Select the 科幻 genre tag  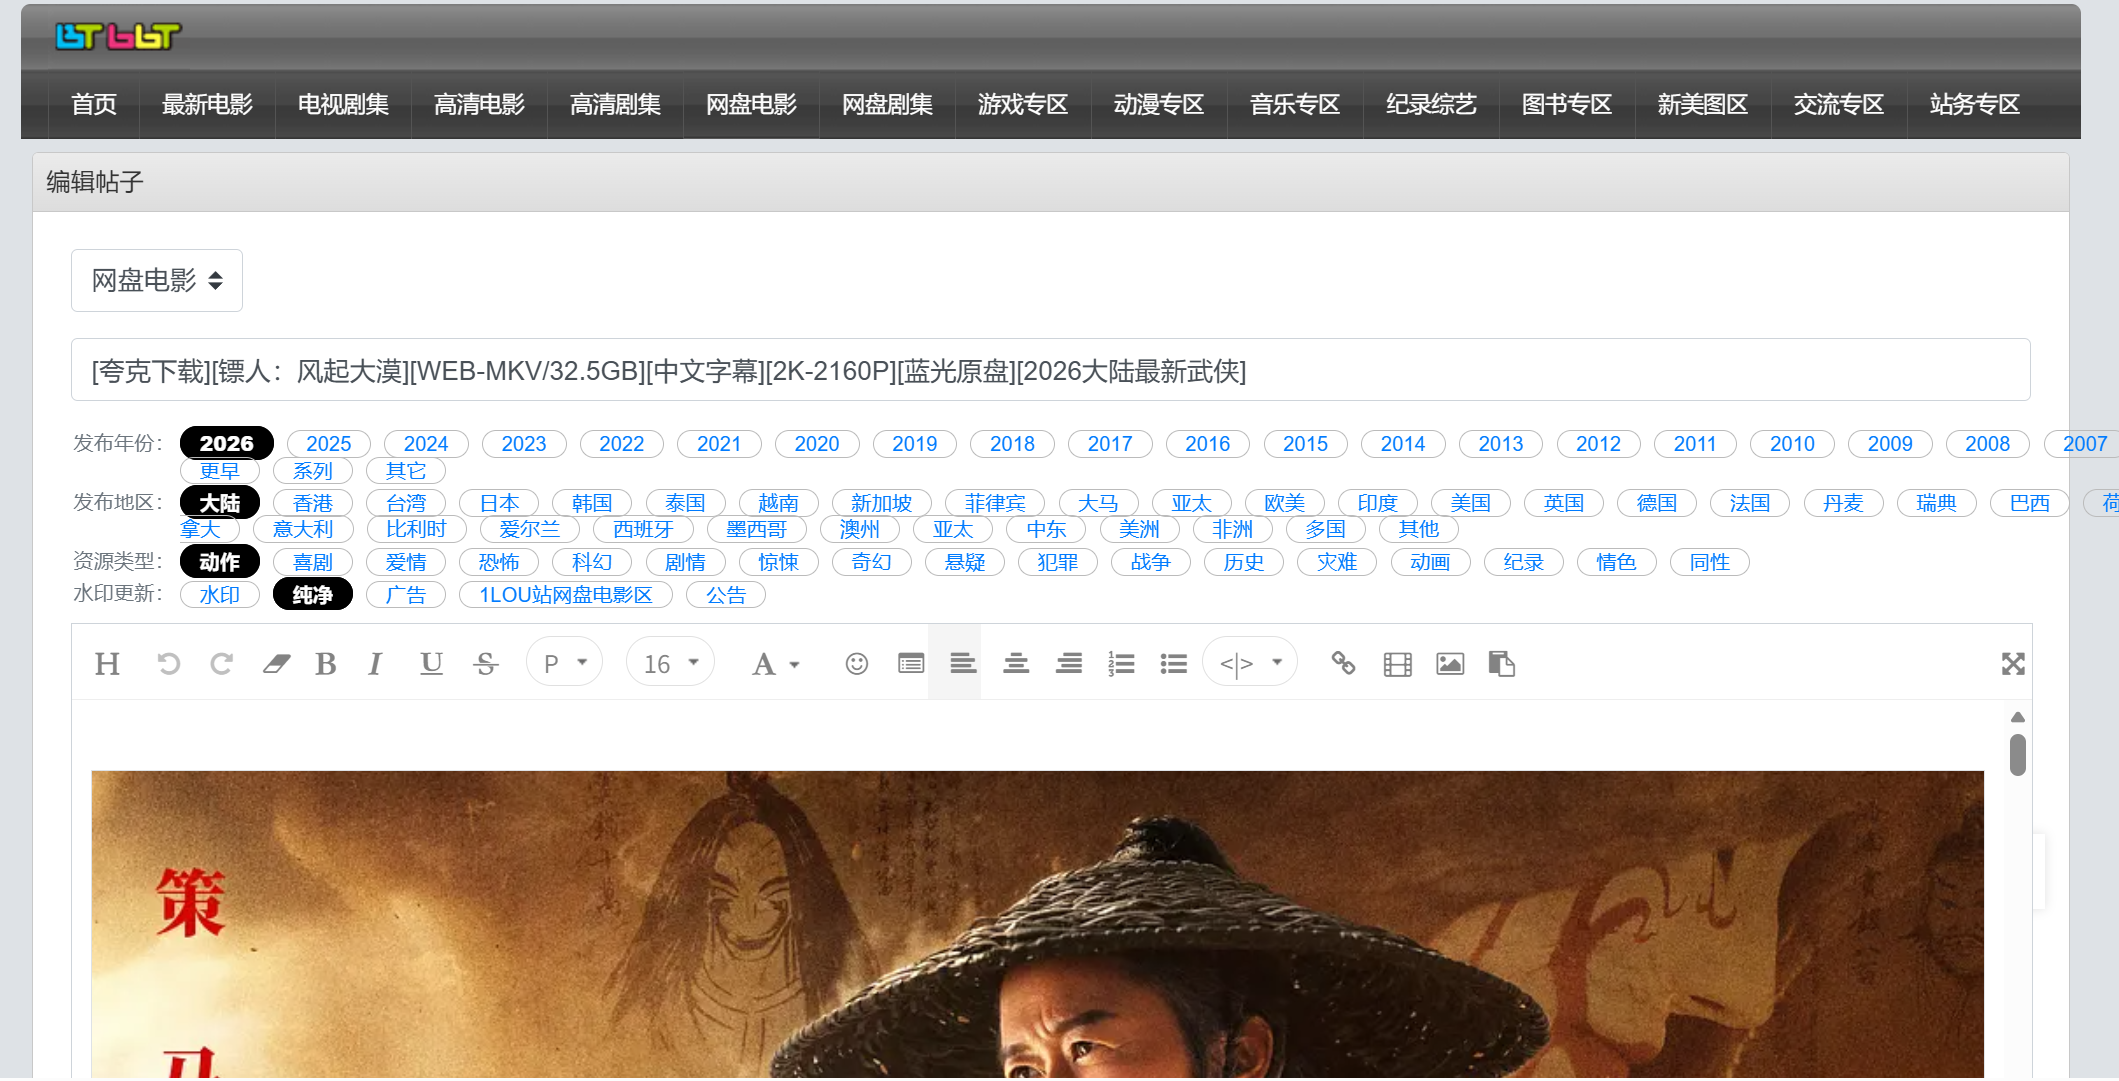pos(592,562)
